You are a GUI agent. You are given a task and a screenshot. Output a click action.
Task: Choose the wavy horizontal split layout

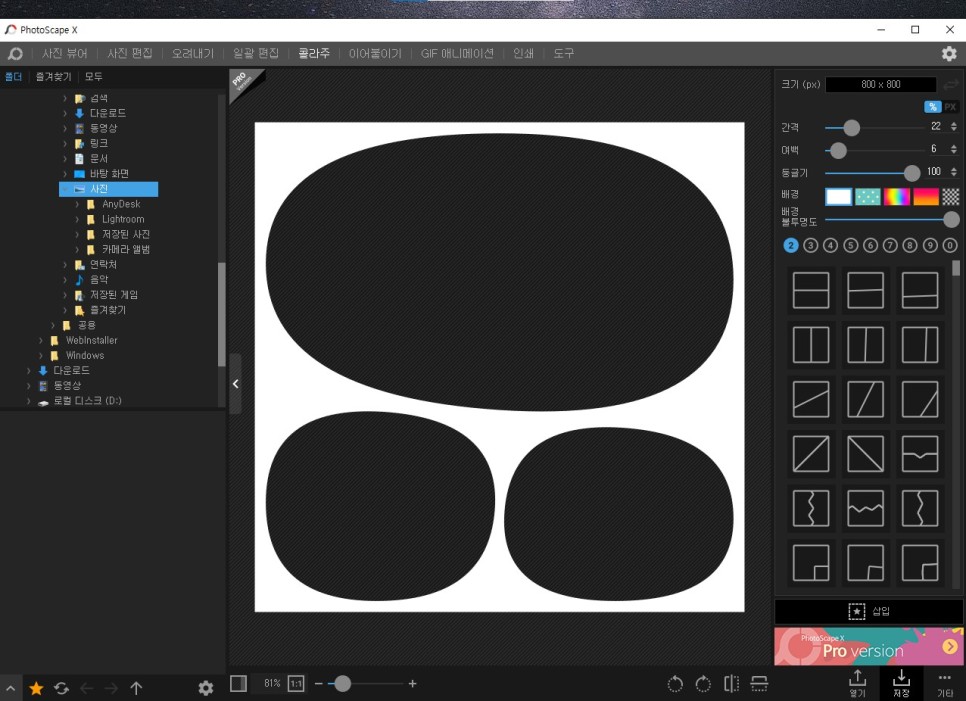(x=866, y=508)
